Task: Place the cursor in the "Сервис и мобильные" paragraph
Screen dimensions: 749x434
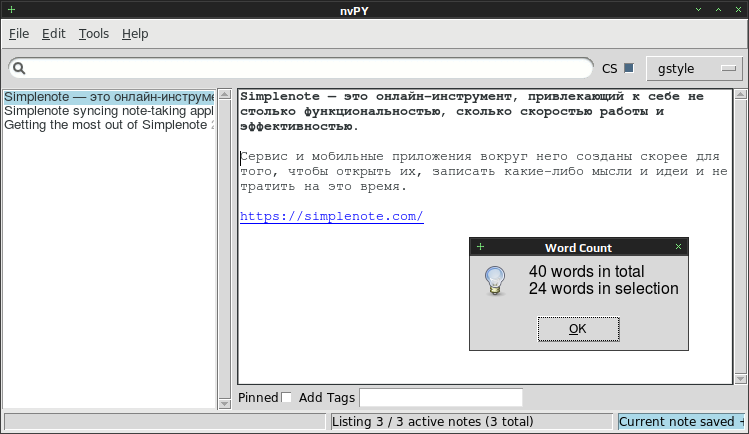Action: (x=483, y=171)
